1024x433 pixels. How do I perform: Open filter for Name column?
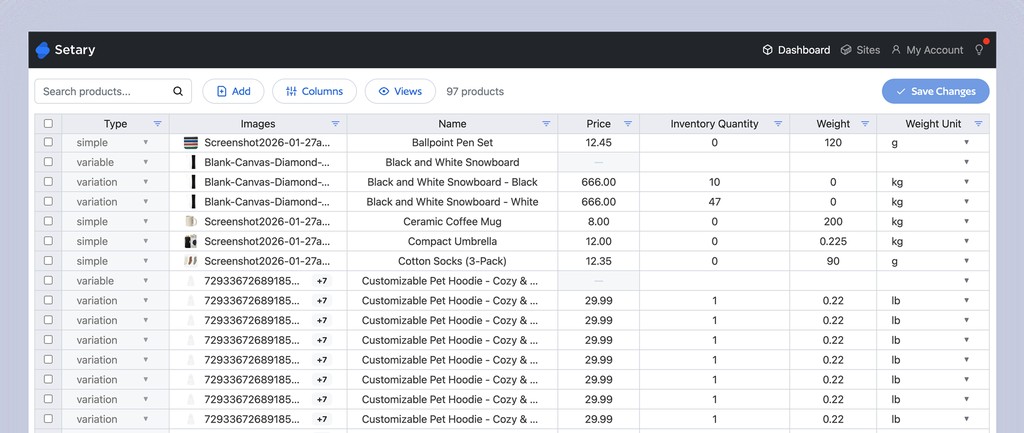point(546,123)
